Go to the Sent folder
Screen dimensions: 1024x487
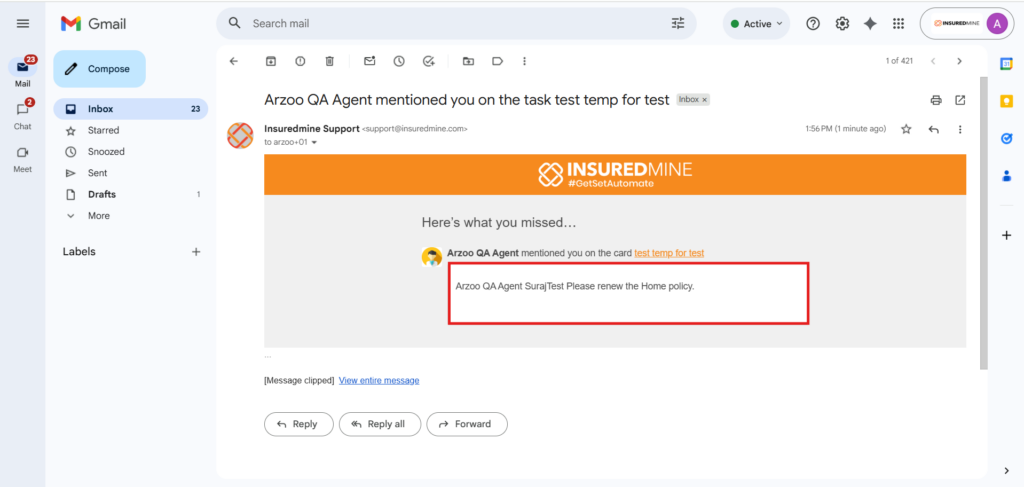(x=97, y=173)
